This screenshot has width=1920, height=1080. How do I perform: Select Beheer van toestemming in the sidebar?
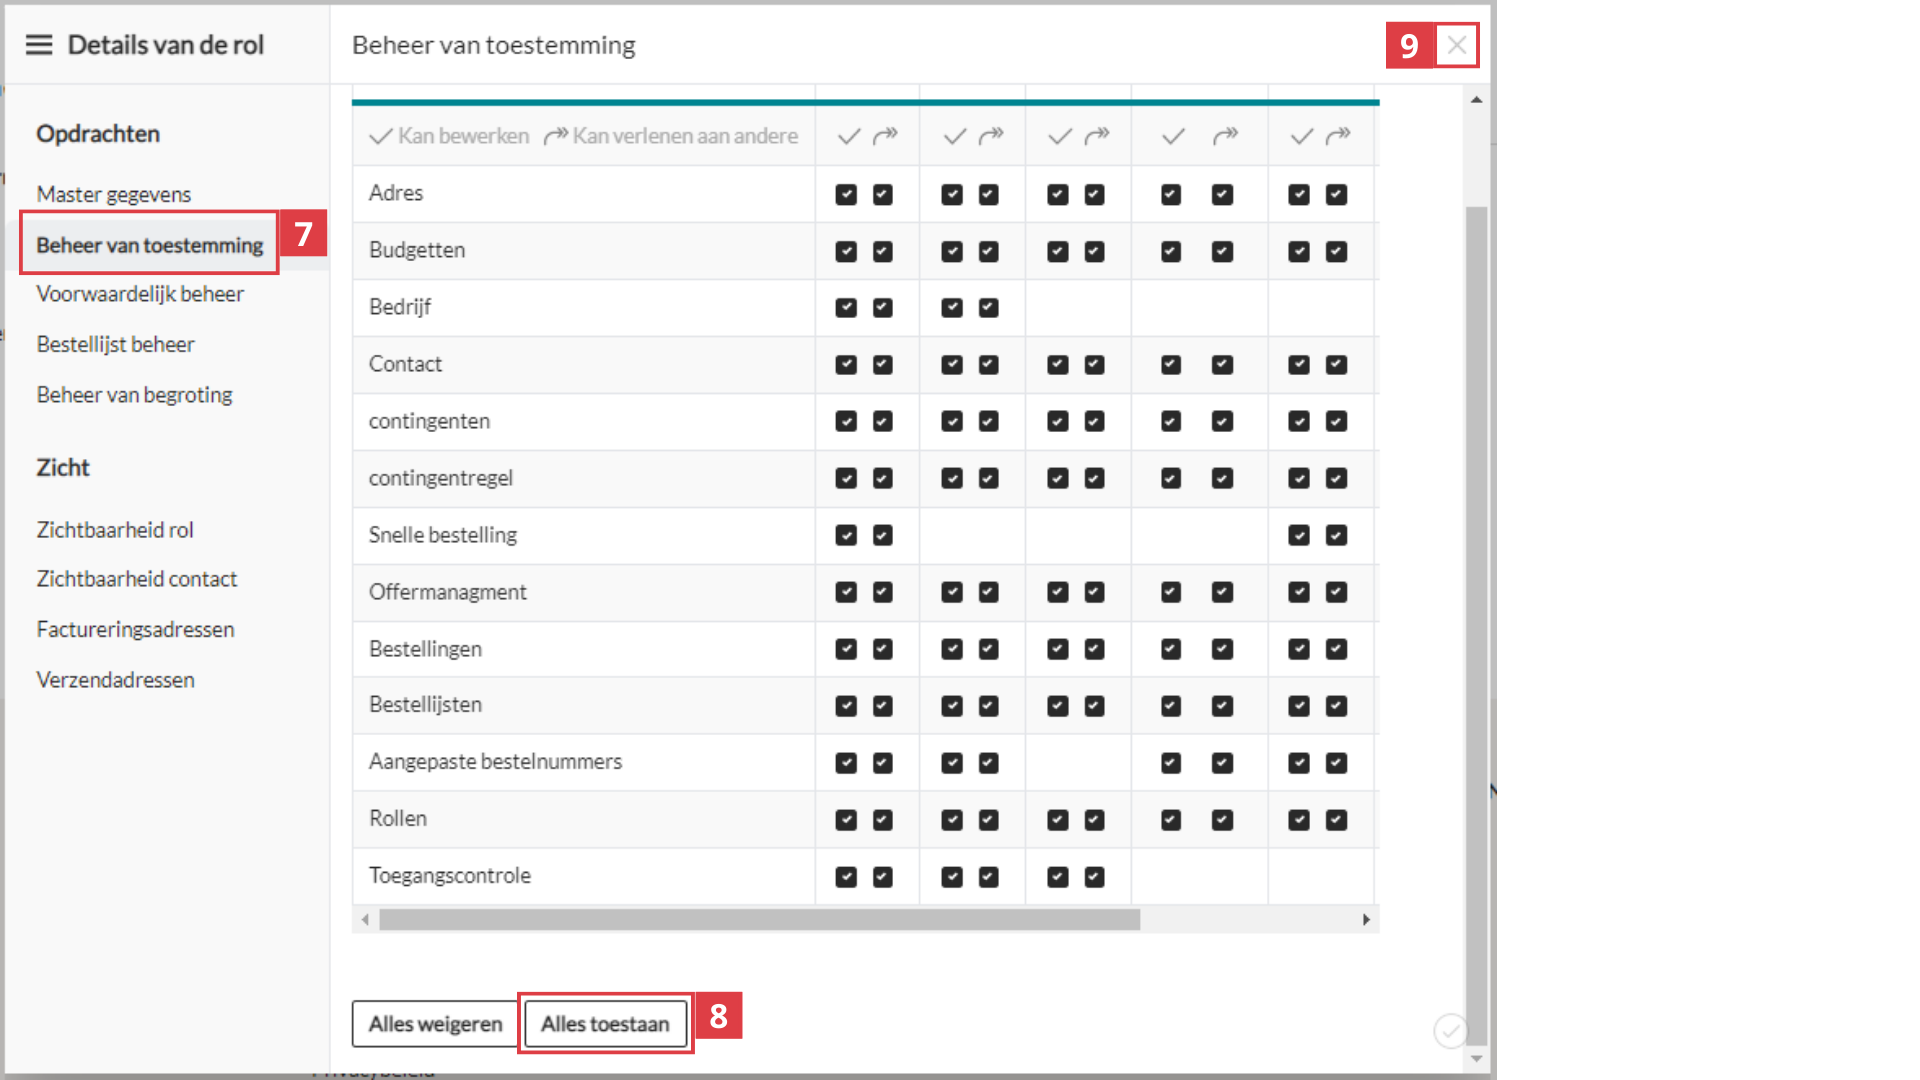pyautogui.click(x=150, y=245)
